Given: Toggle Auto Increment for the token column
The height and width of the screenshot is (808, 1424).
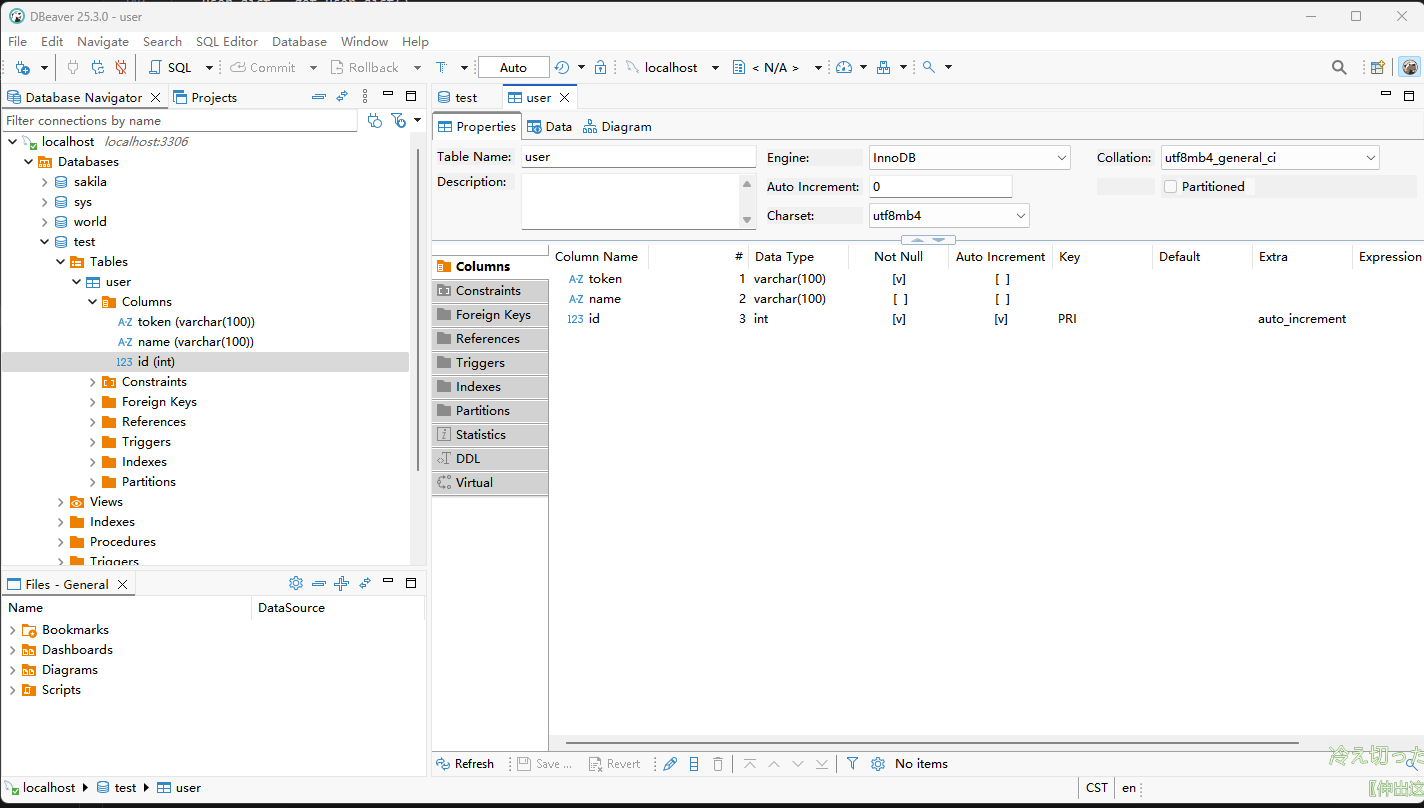Looking at the screenshot, I should pos(1001,279).
